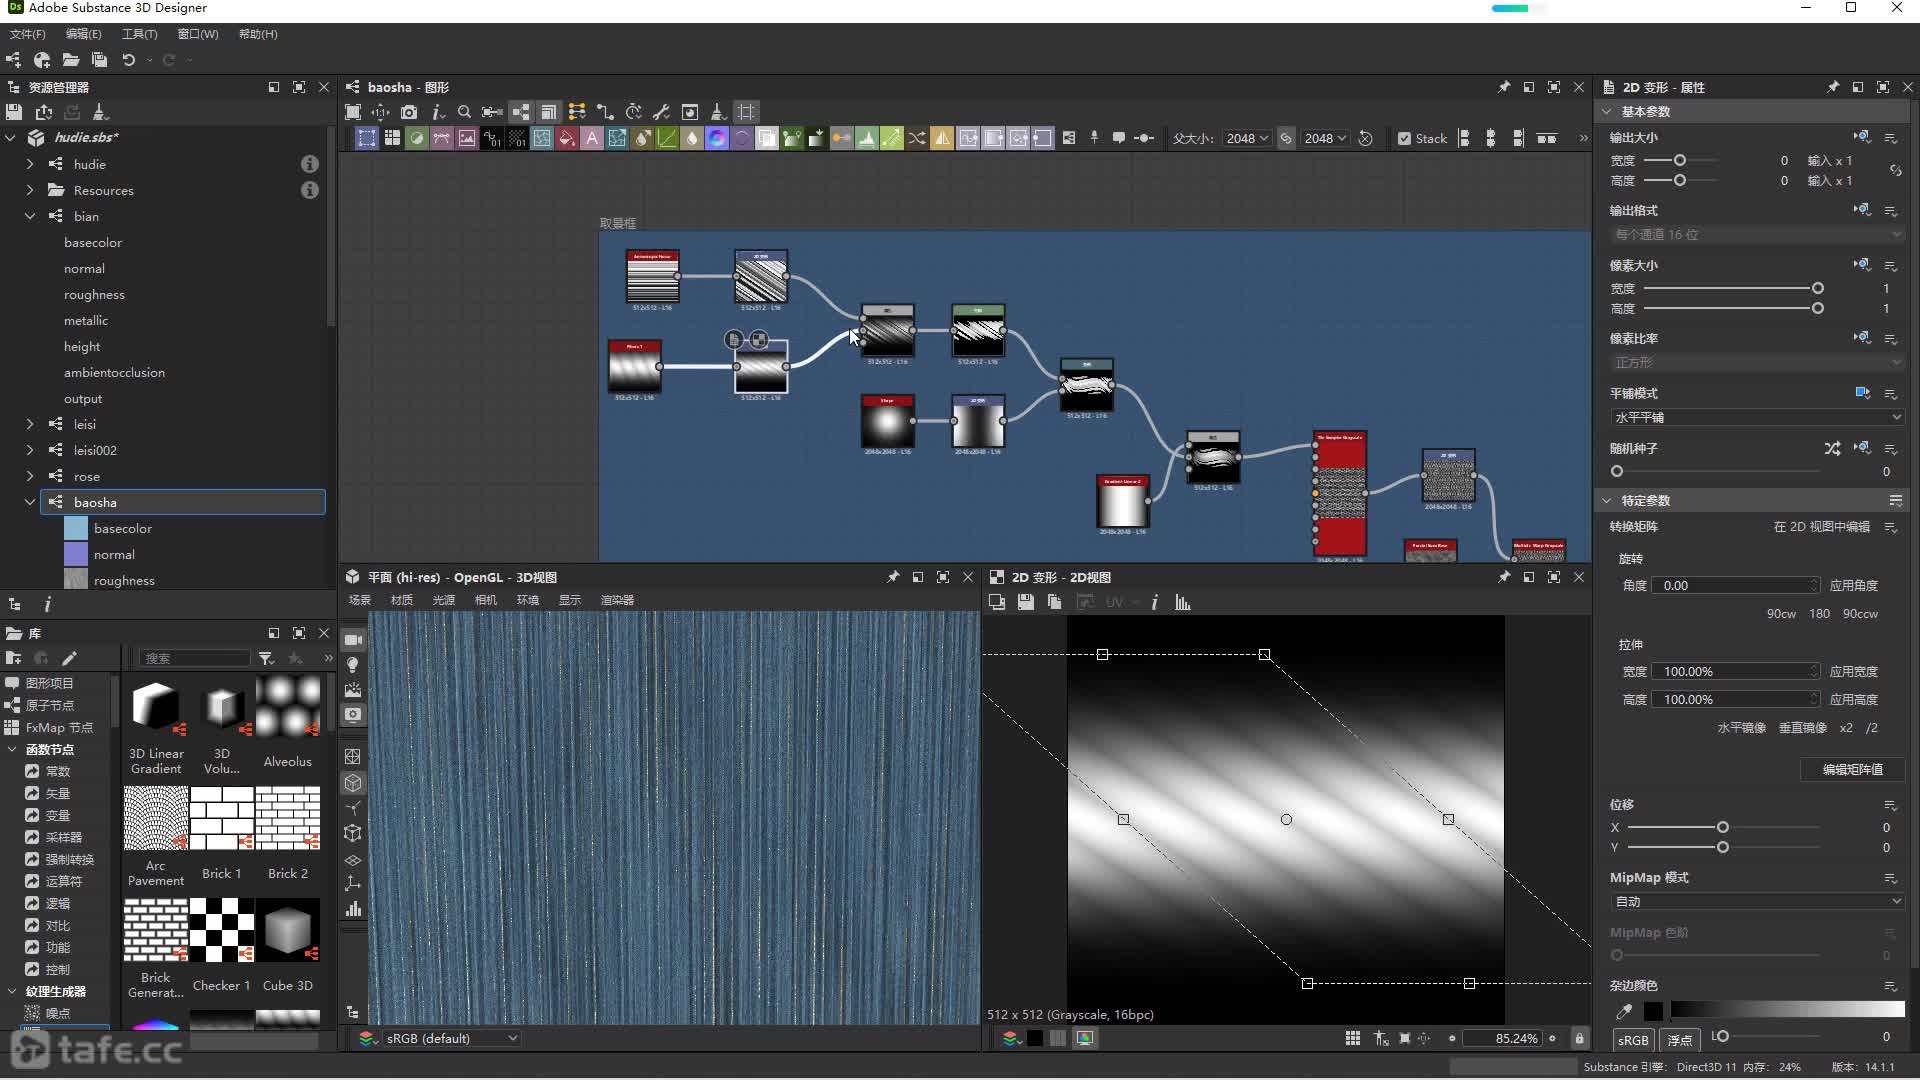Click the search magnifier in graph toolbar
The width and height of the screenshot is (1920, 1080).
coord(464,112)
